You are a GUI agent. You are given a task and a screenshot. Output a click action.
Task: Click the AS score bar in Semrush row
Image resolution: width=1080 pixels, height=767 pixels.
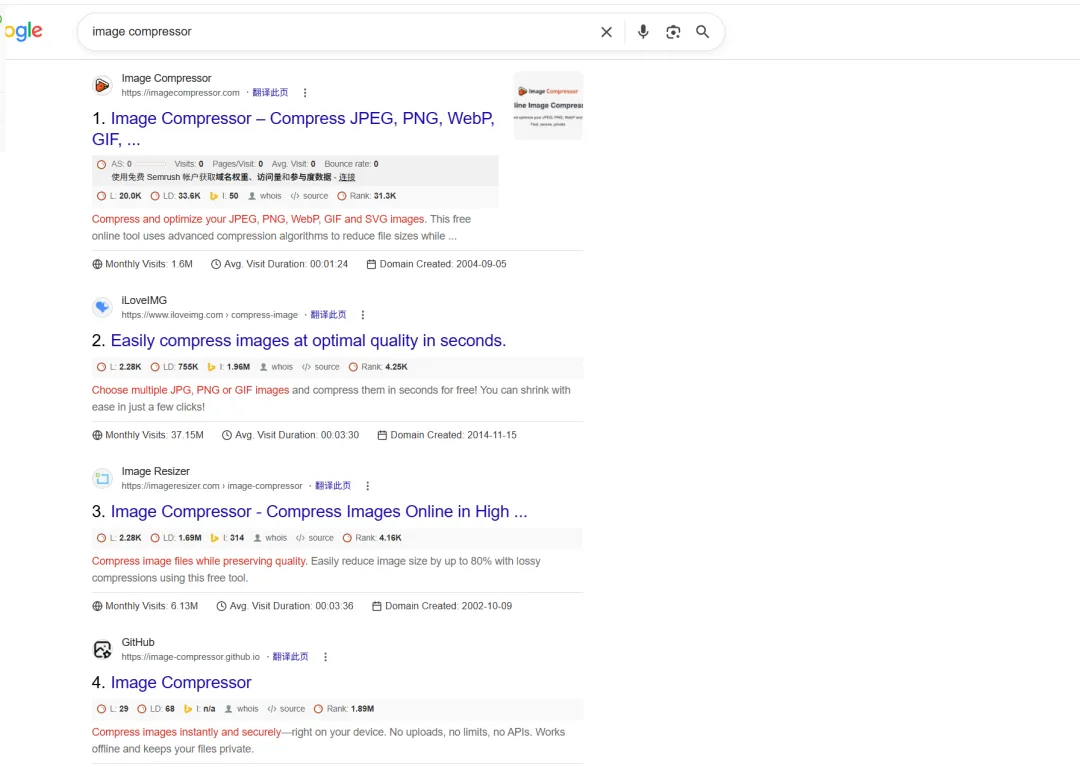(x=152, y=165)
